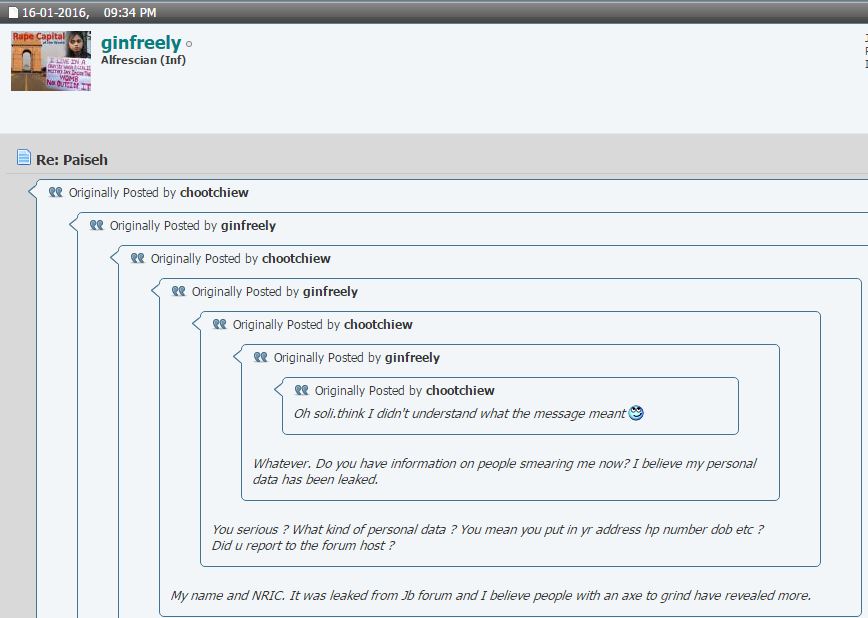
Task: Click the Re: Paiseh post title
Action: click(72, 159)
